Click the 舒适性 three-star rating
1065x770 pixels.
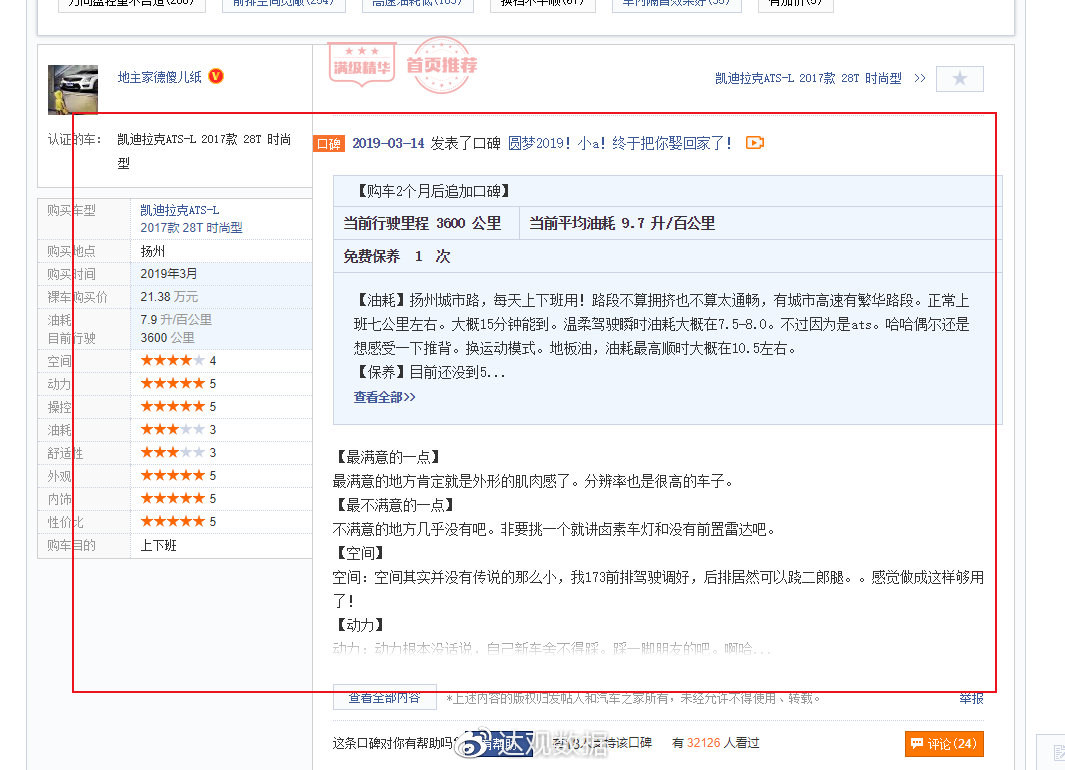[x=172, y=453]
